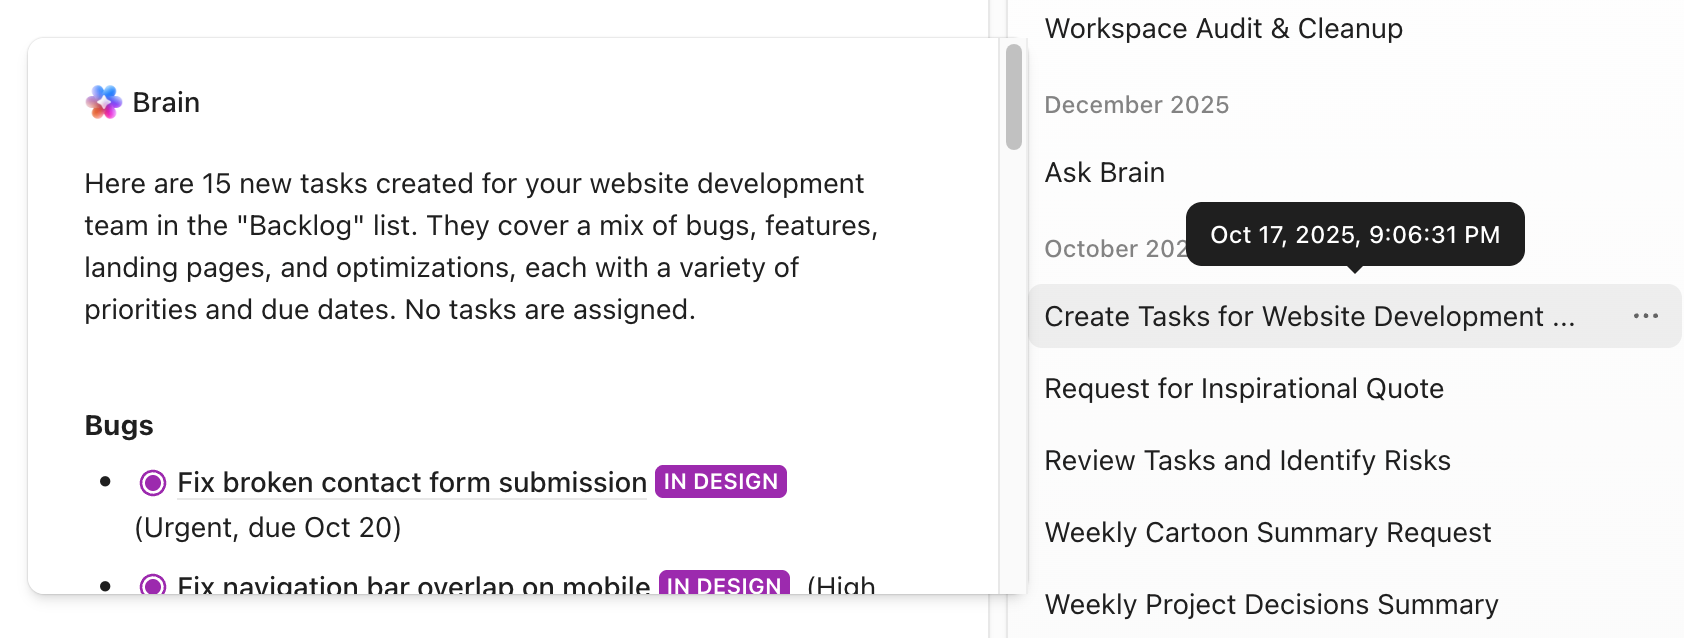Open Review Tasks and Identify Risks chat
The width and height of the screenshot is (1684, 638).
tap(1247, 461)
